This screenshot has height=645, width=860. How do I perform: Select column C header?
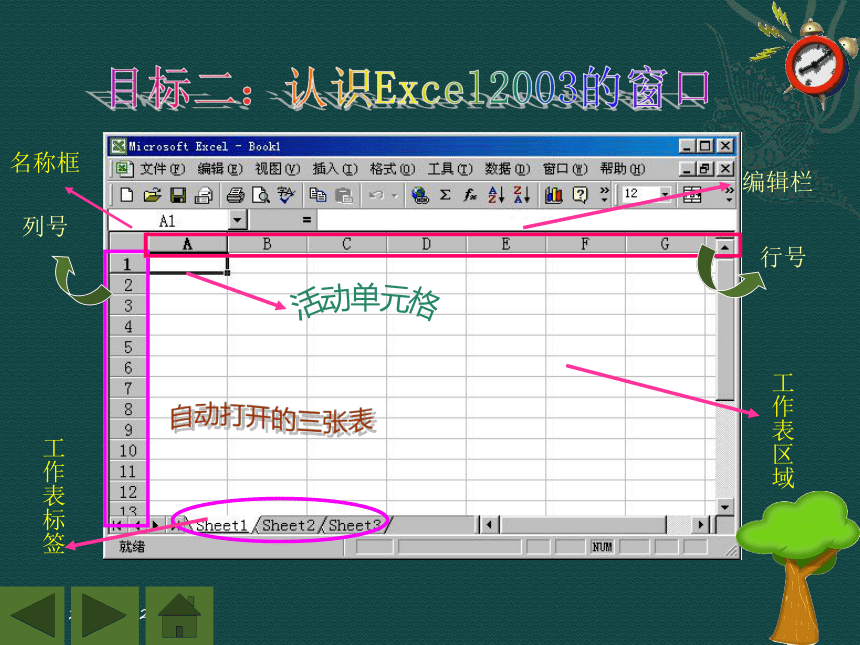pyautogui.click(x=347, y=244)
